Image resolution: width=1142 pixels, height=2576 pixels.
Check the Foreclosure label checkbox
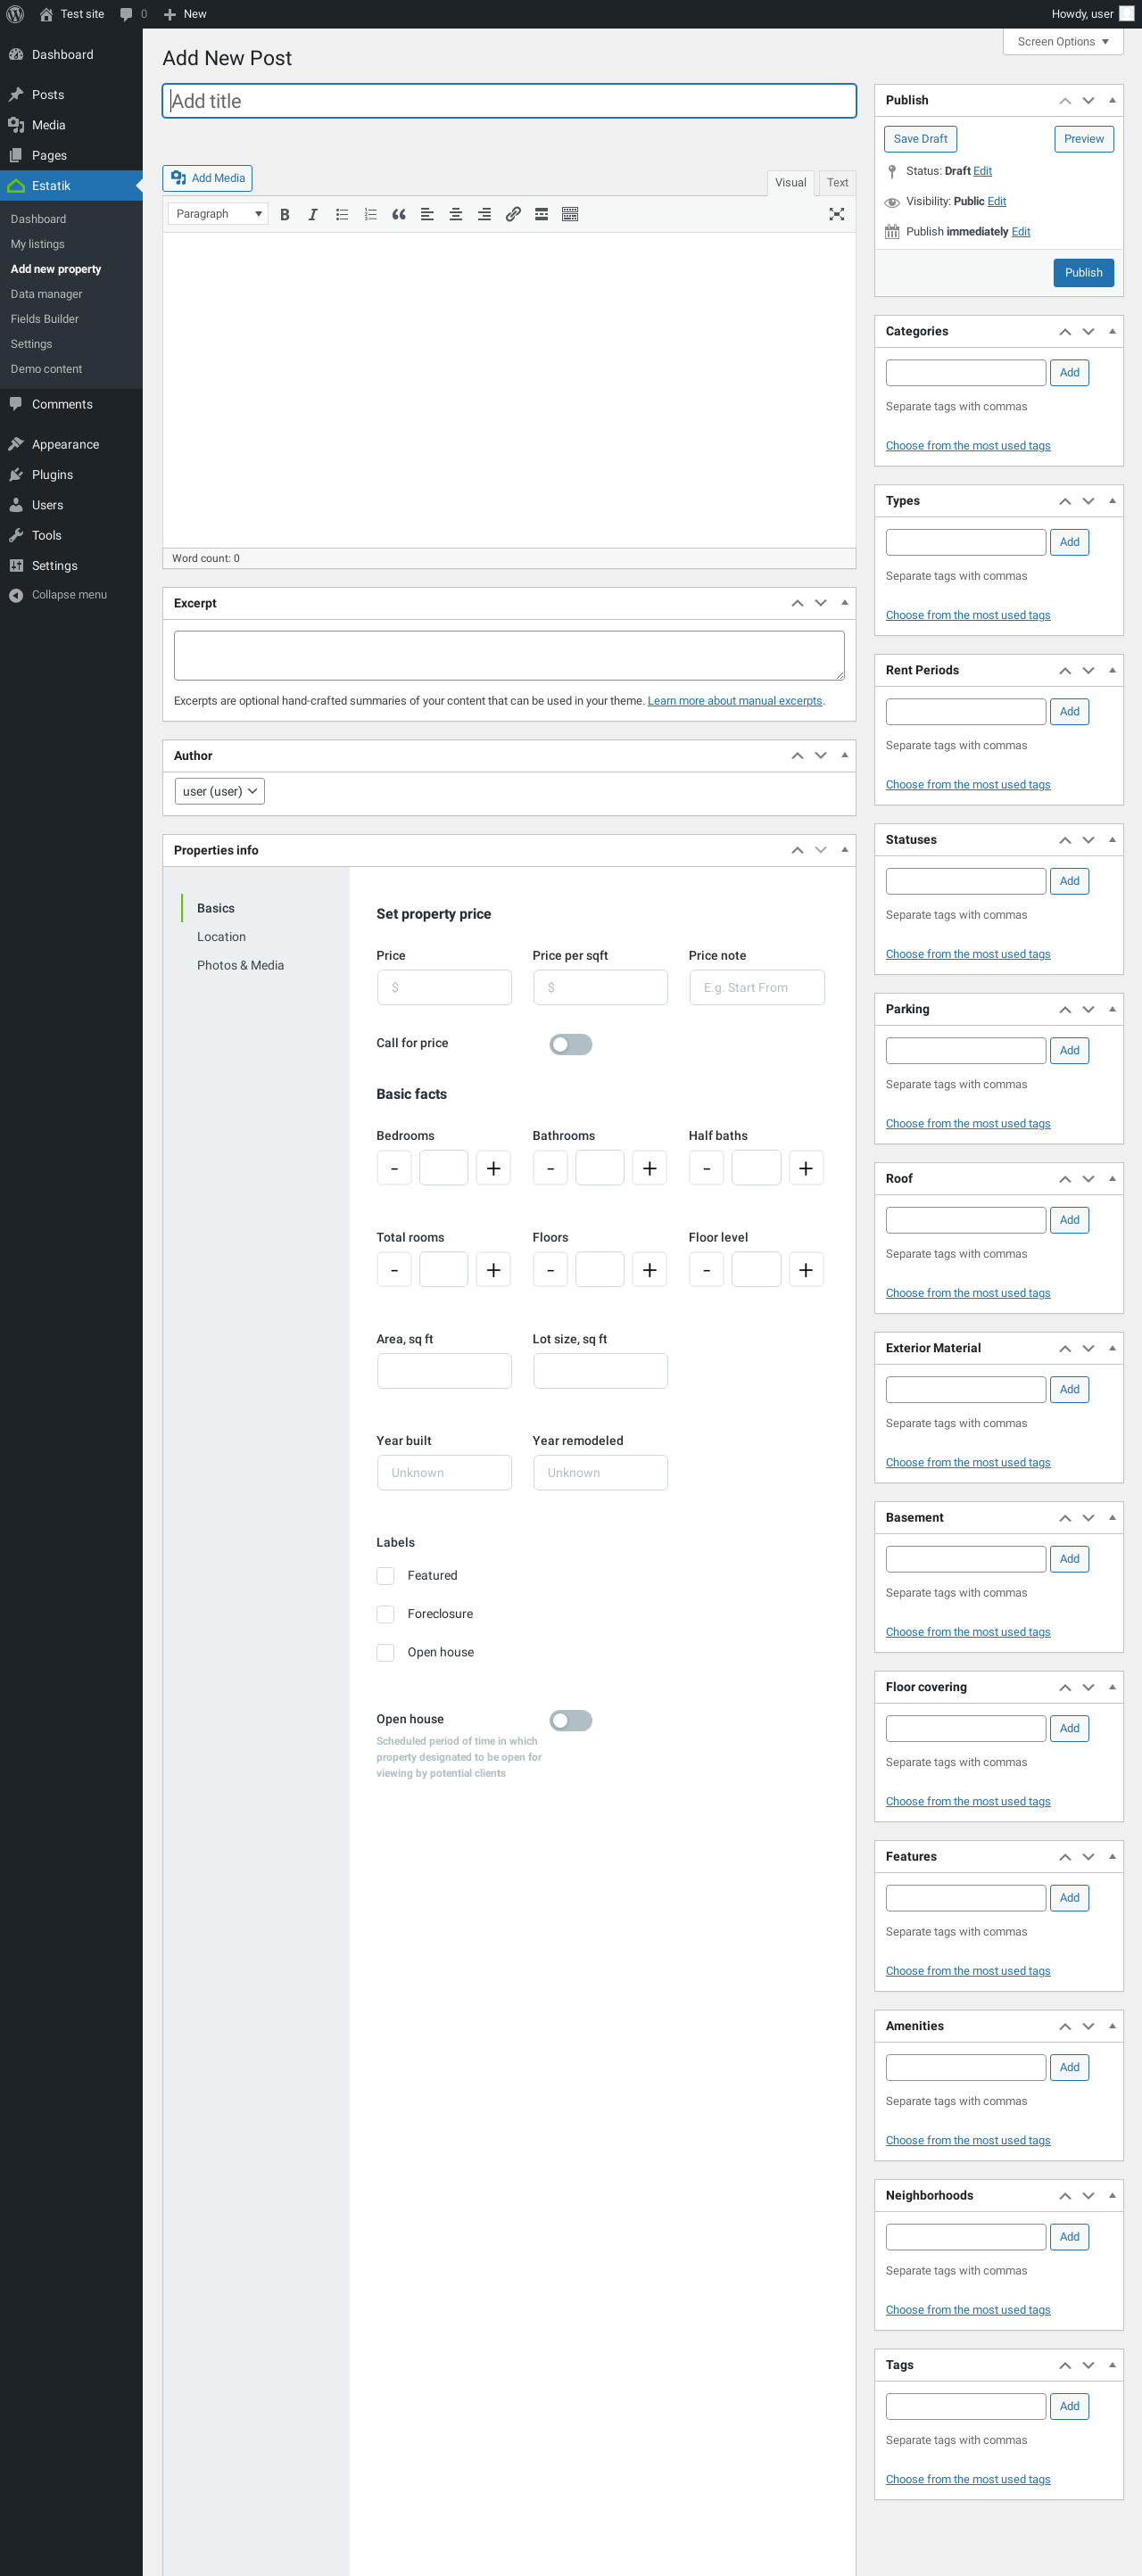tap(385, 1613)
